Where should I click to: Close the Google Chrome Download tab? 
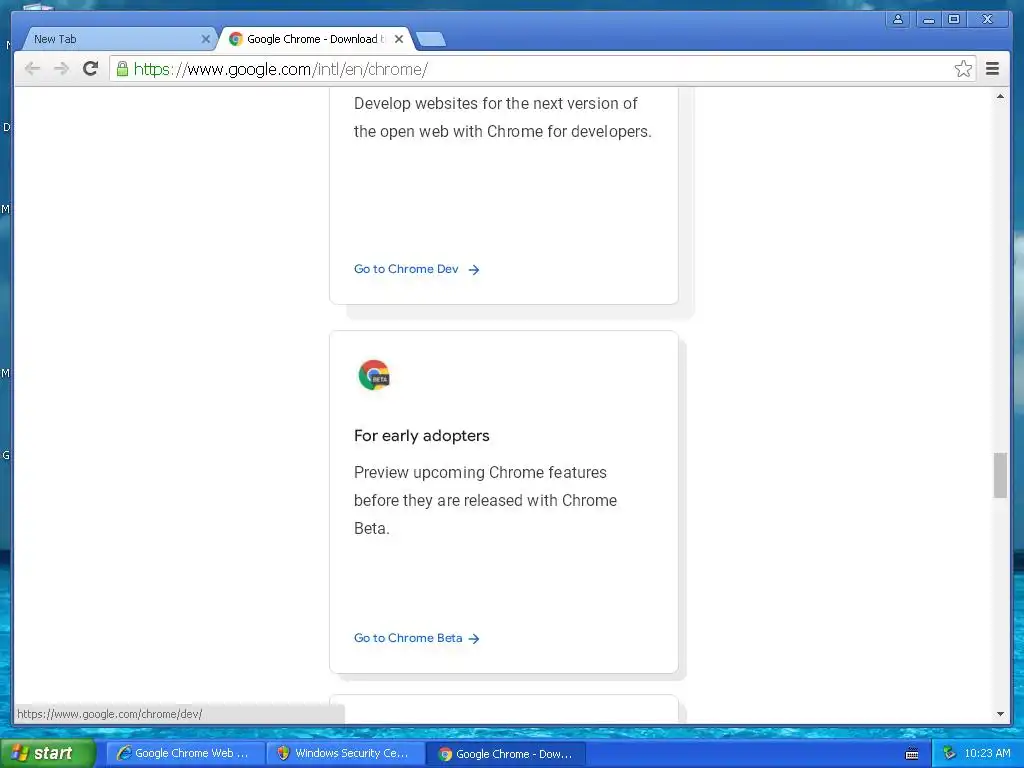pyautogui.click(x=399, y=39)
